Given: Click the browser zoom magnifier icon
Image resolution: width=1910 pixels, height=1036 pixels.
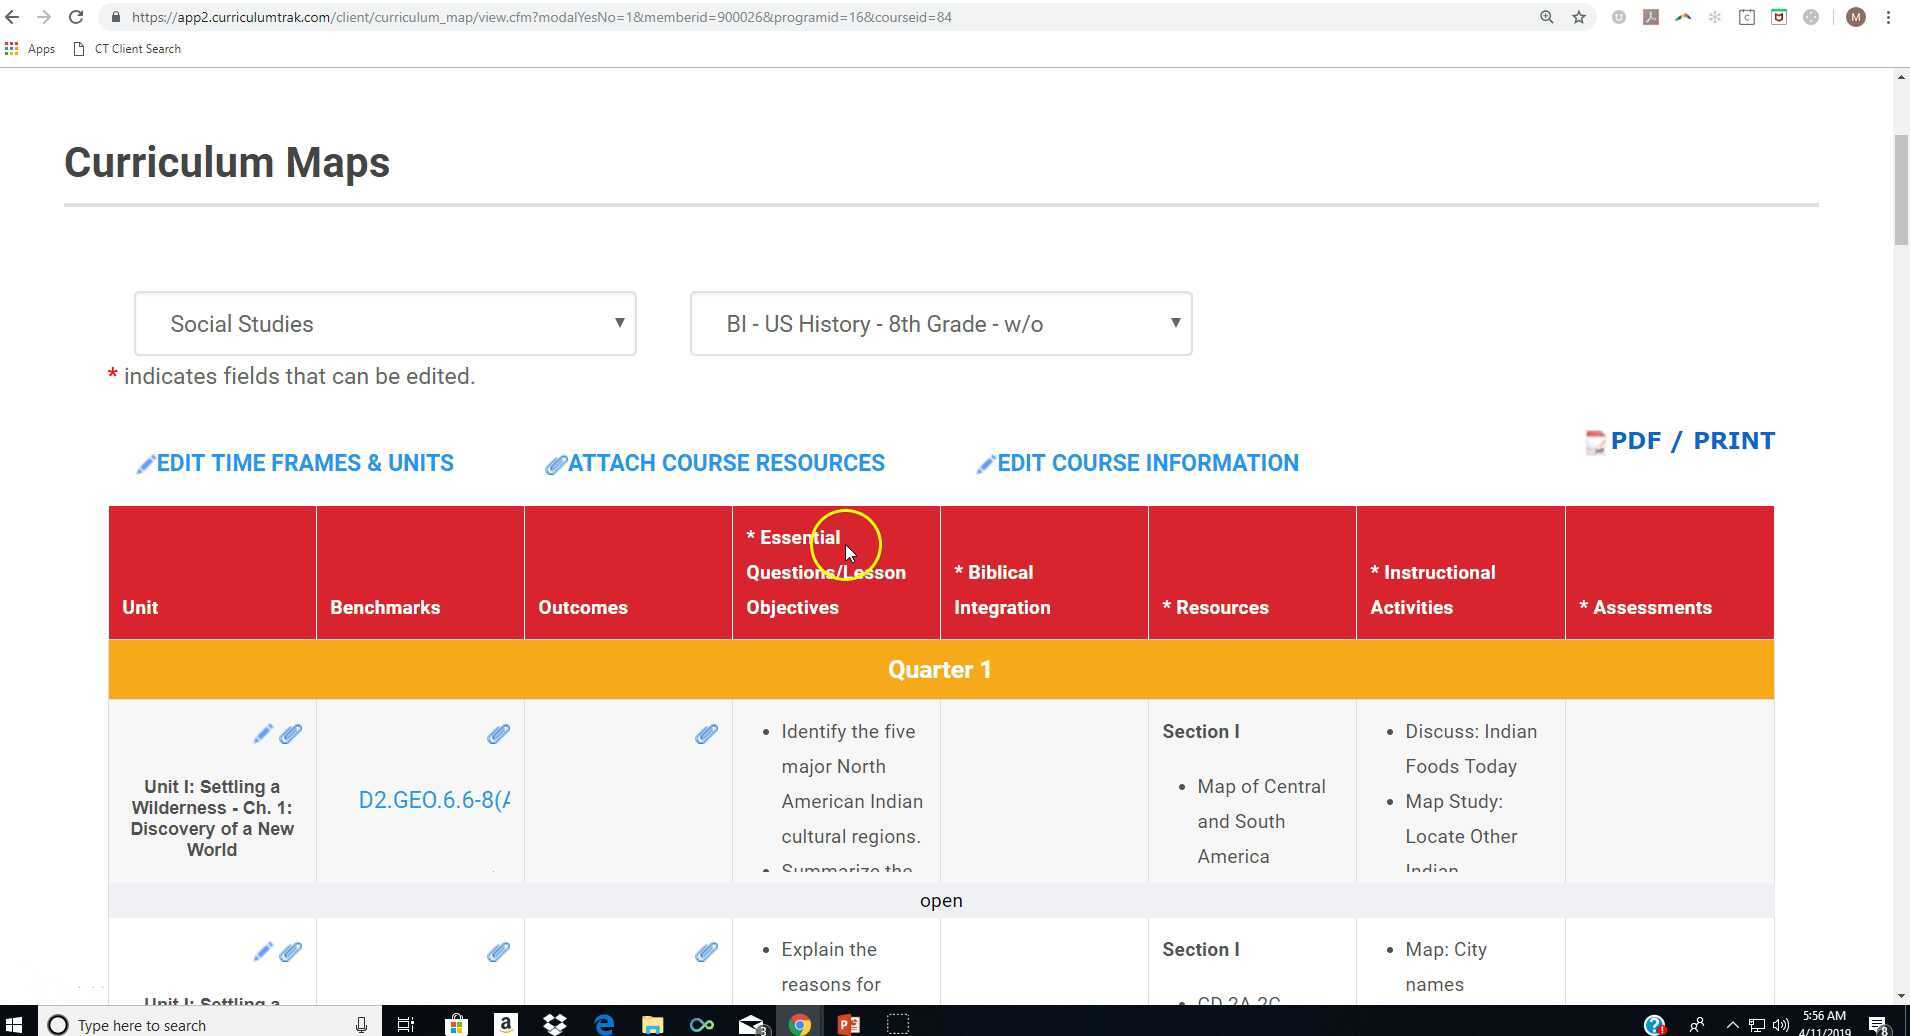Looking at the screenshot, I should [1547, 17].
